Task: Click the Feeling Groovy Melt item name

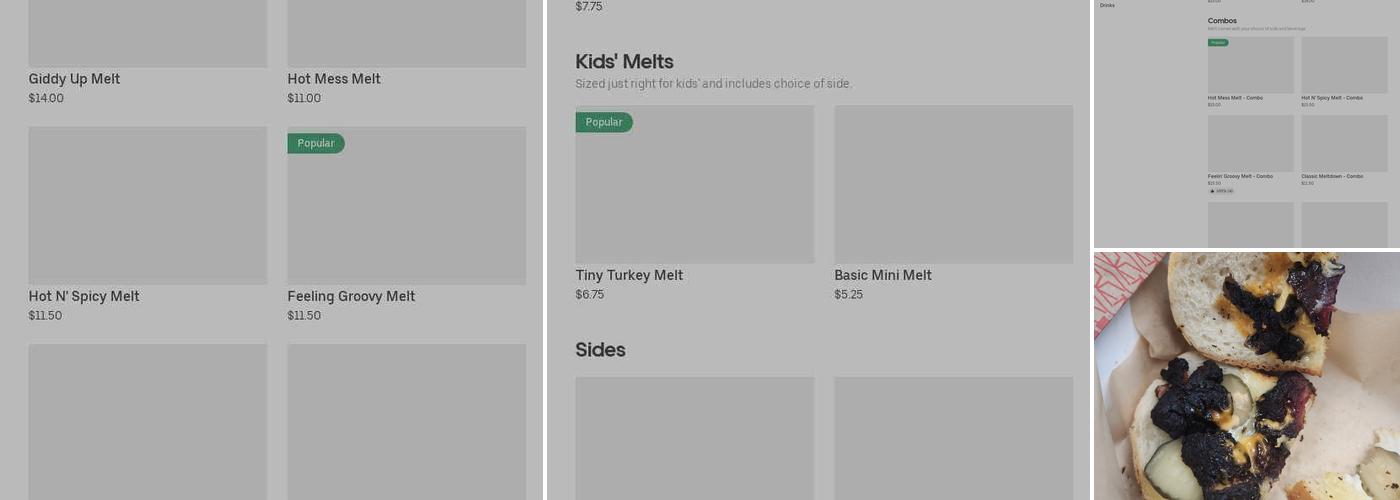Action: [351, 296]
